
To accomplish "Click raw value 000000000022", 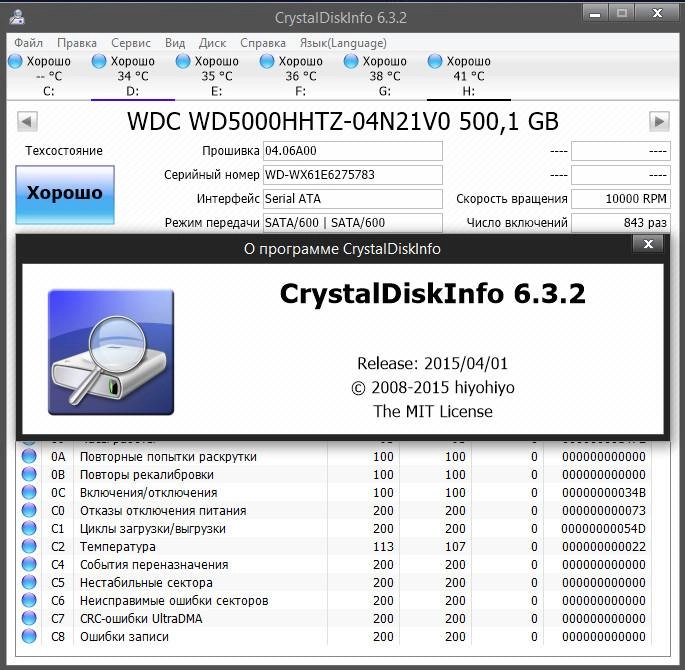I will click(604, 546).
